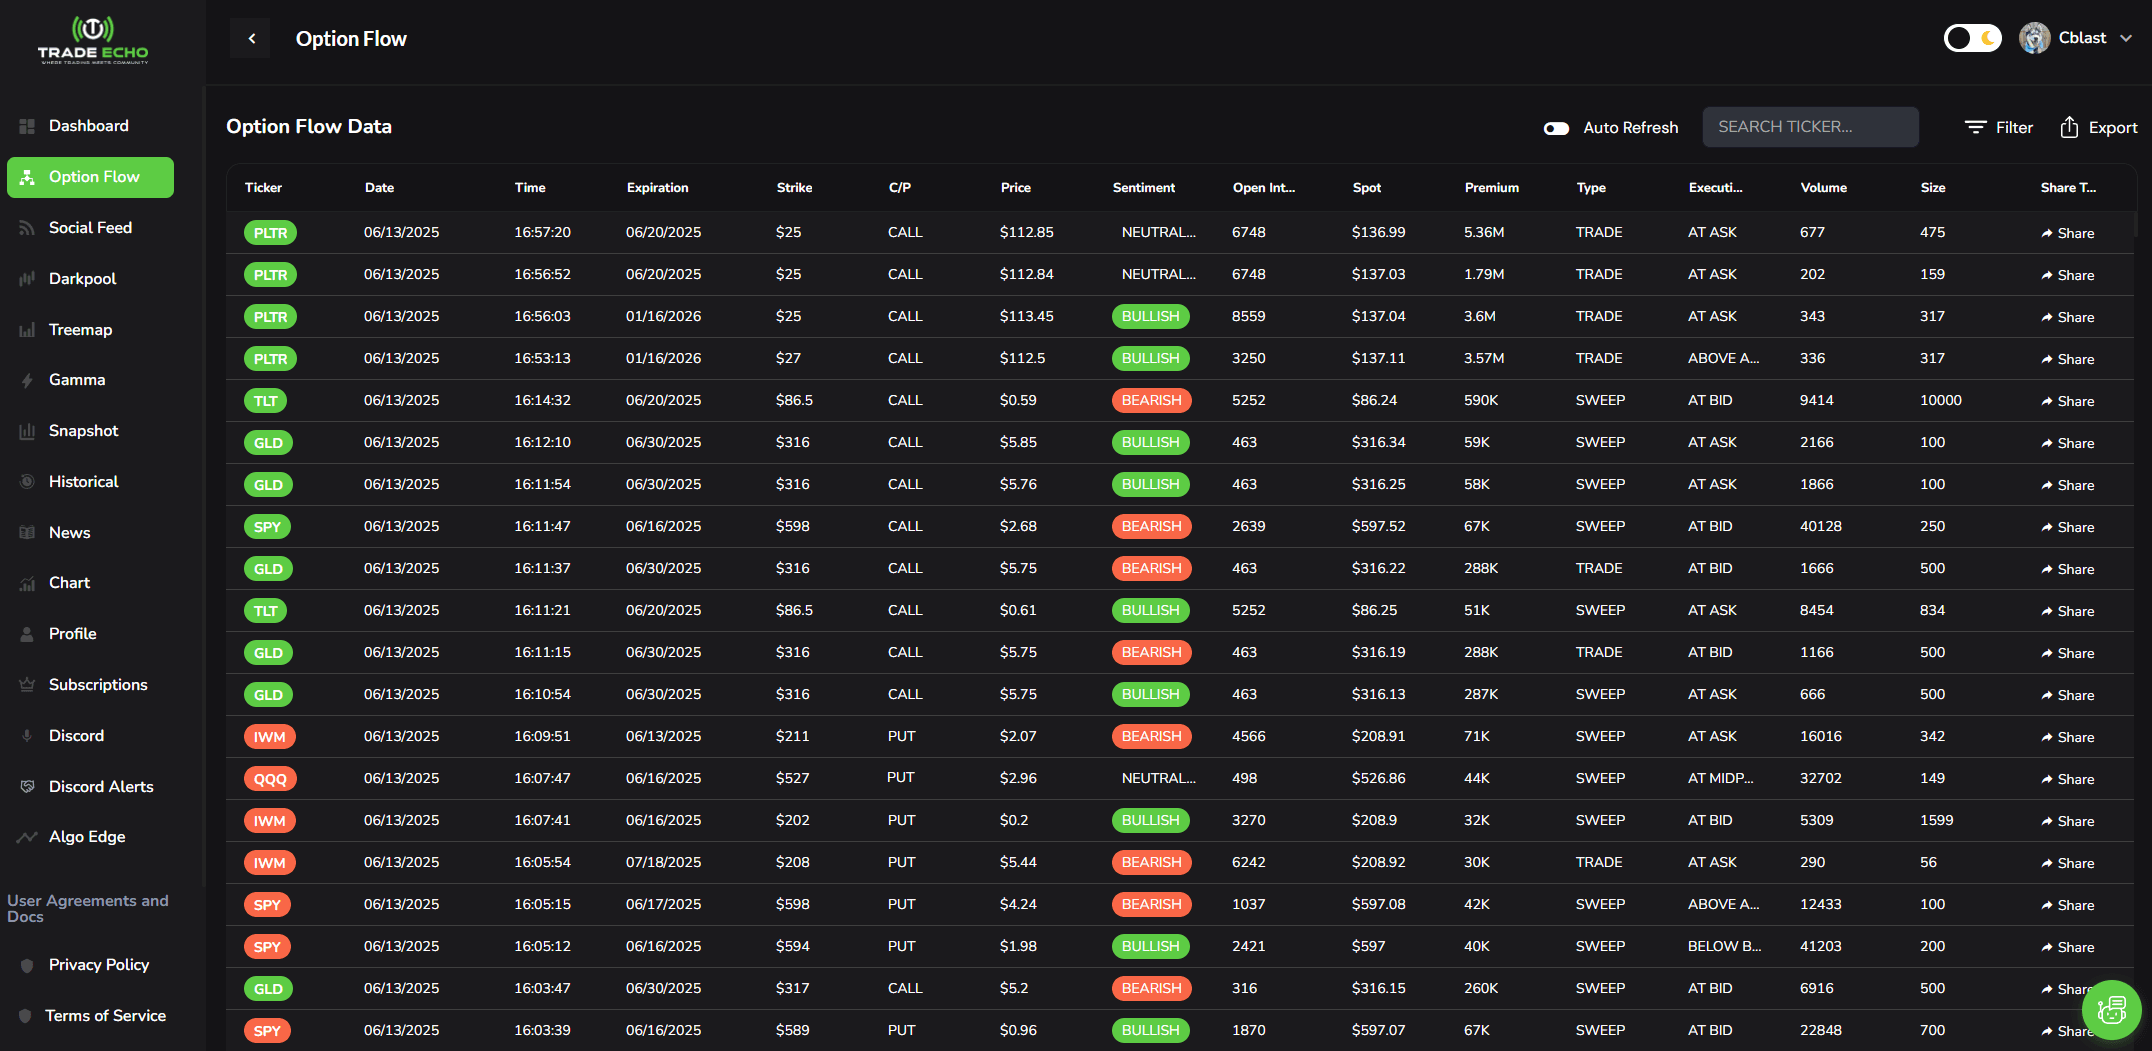
Task: Click the Historical clock icon
Action: pos(27,482)
